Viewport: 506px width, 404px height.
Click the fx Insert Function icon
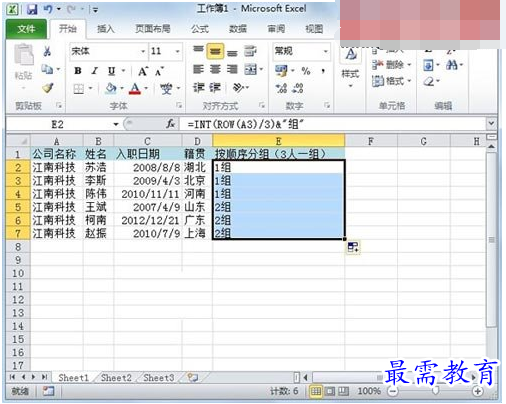click(x=170, y=124)
